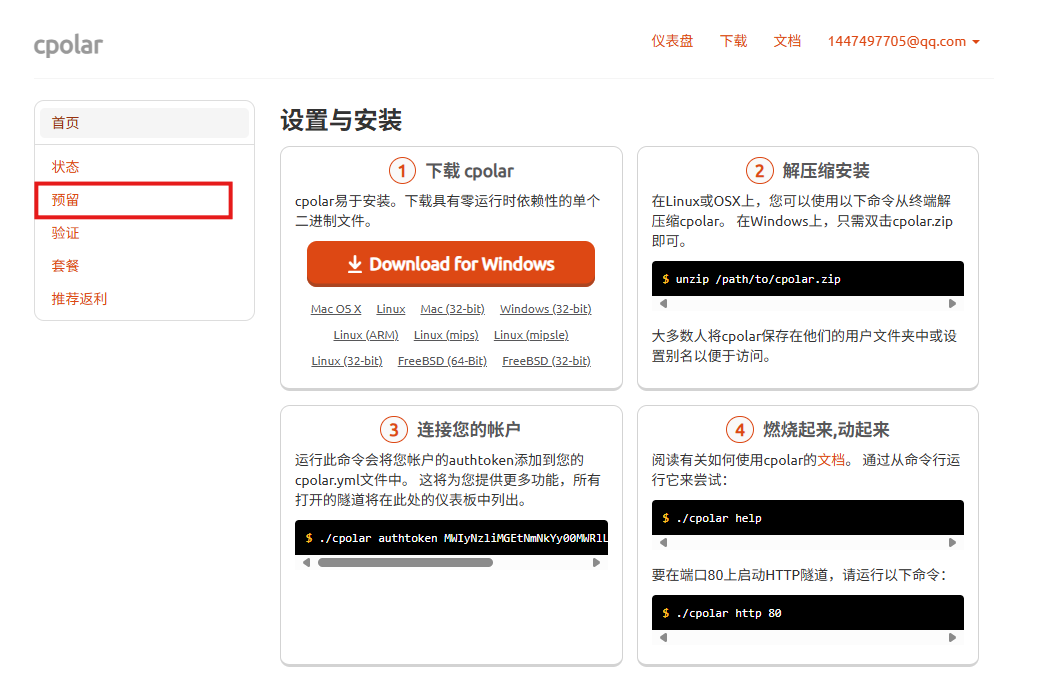Viewport: 1037px width, 679px height.
Task: Click the download icon on the Windows button
Action: coord(354,263)
